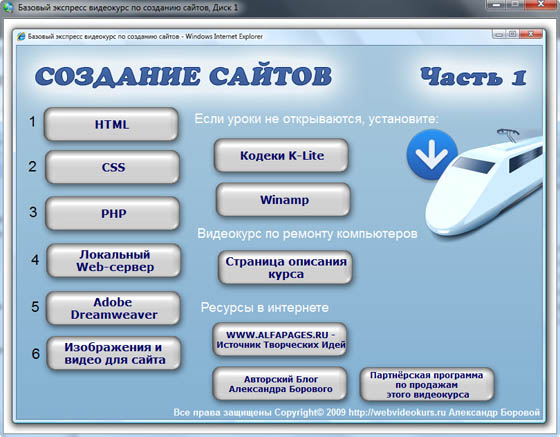
Task: Click text Если уроки не открываются, установите:
Action: [x=316, y=119]
